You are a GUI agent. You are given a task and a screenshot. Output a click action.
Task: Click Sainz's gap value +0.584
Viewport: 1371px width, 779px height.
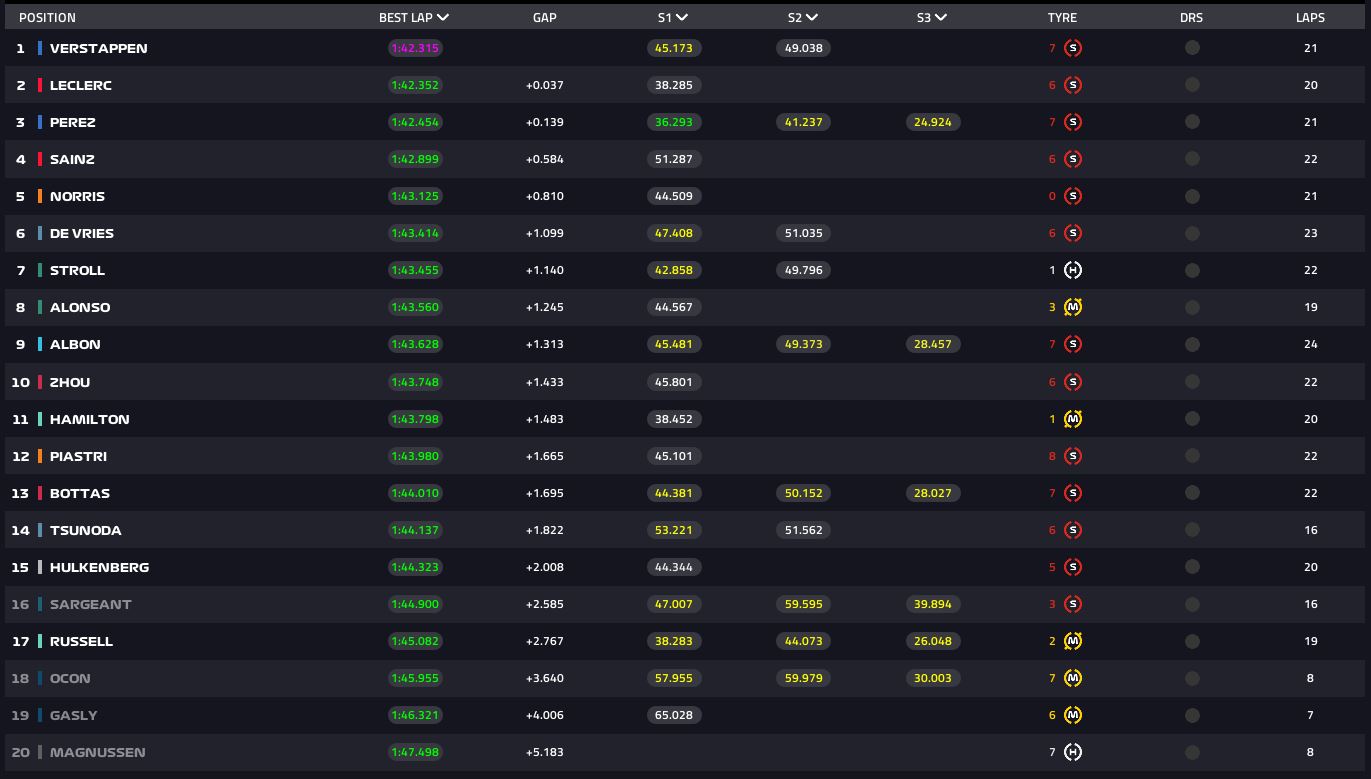[x=545, y=159]
